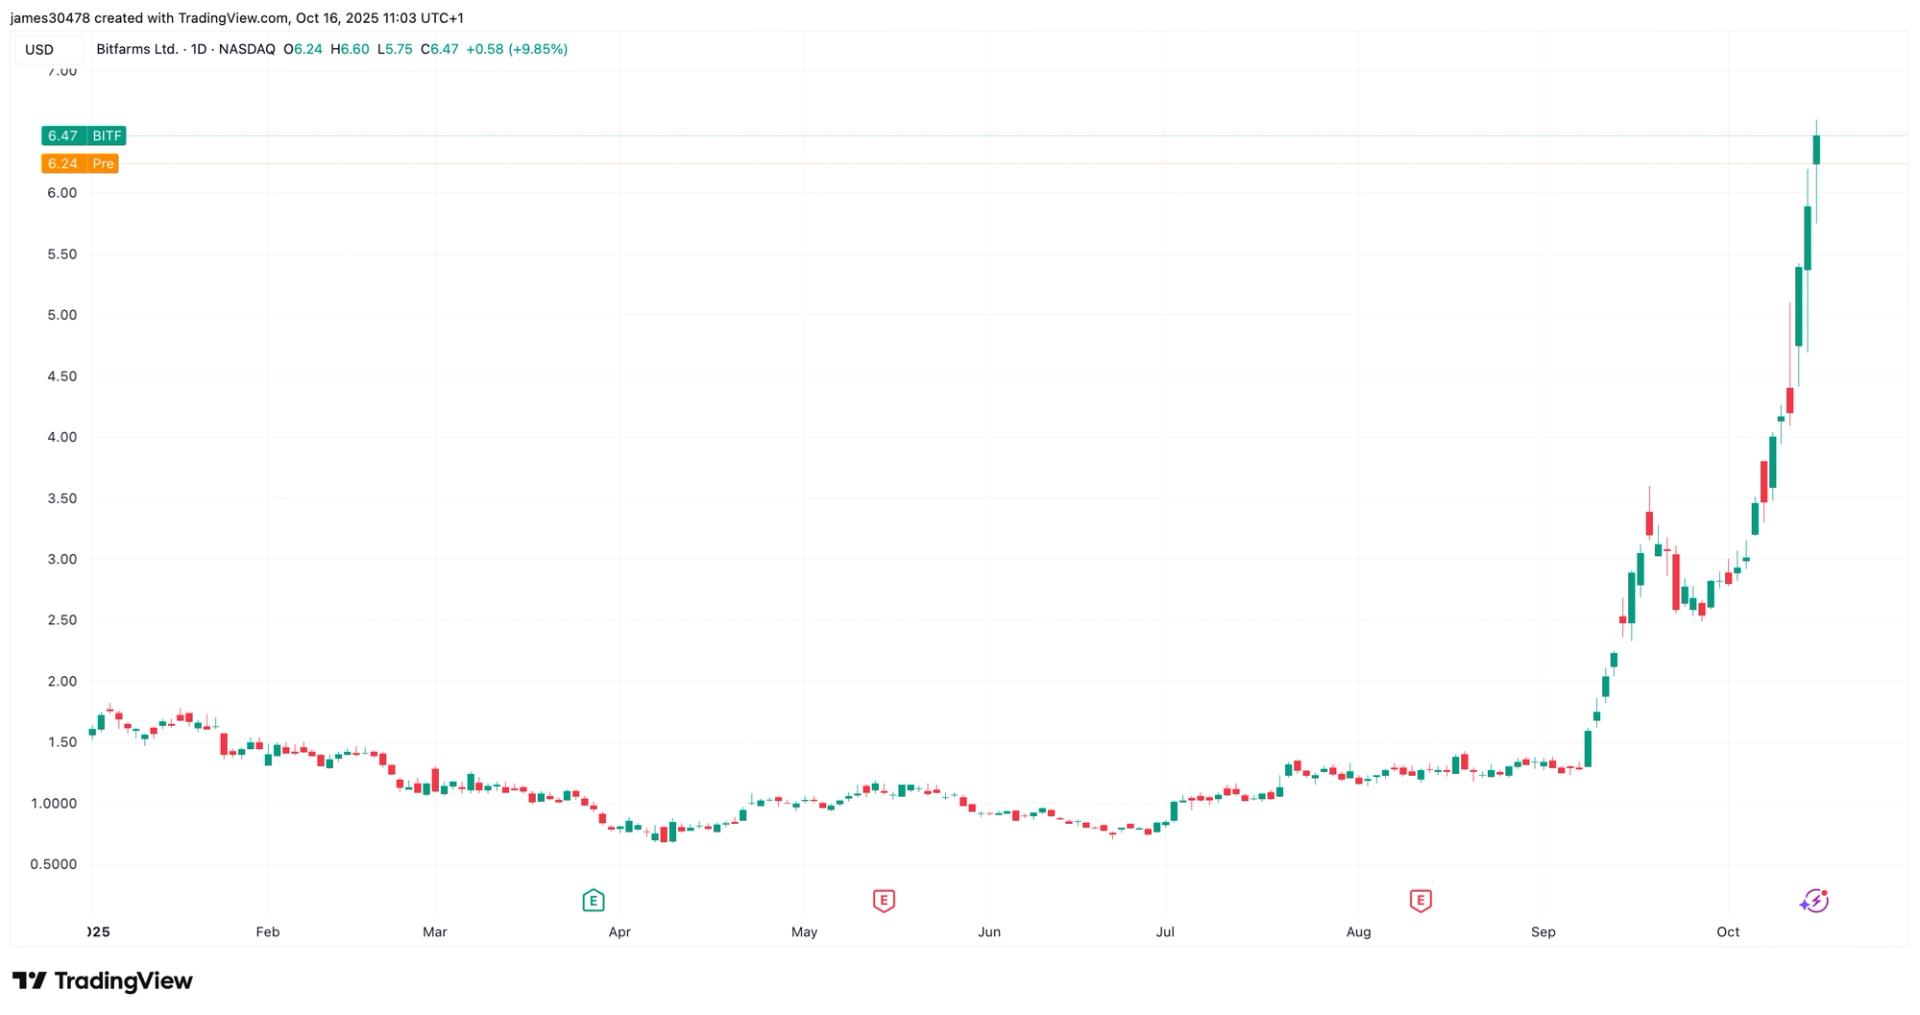Click the Oct label on time axis
1920x1015 pixels.
coord(1728,932)
